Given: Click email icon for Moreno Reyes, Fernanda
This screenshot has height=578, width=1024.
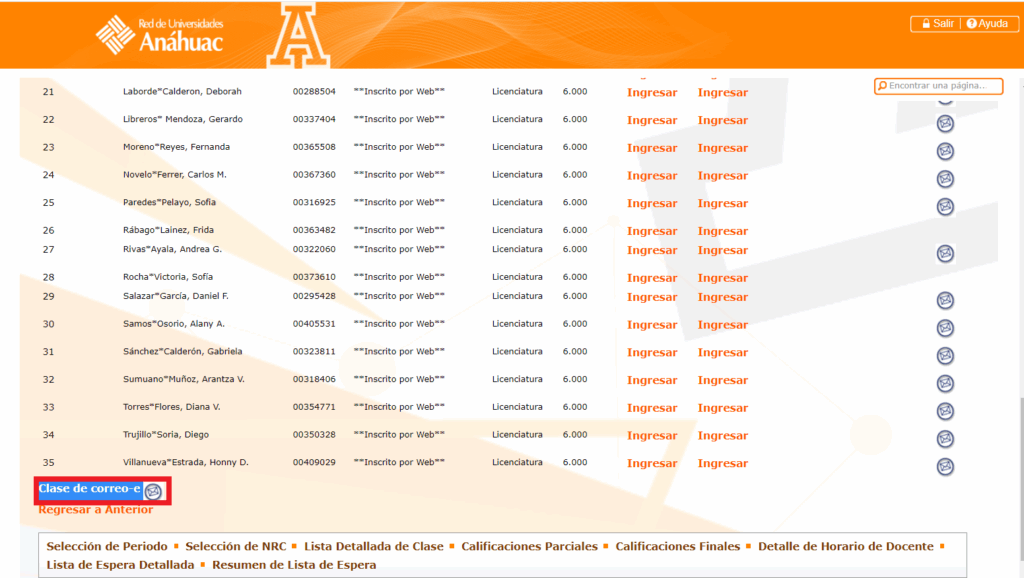Looking at the screenshot, I should click(944, 151).
